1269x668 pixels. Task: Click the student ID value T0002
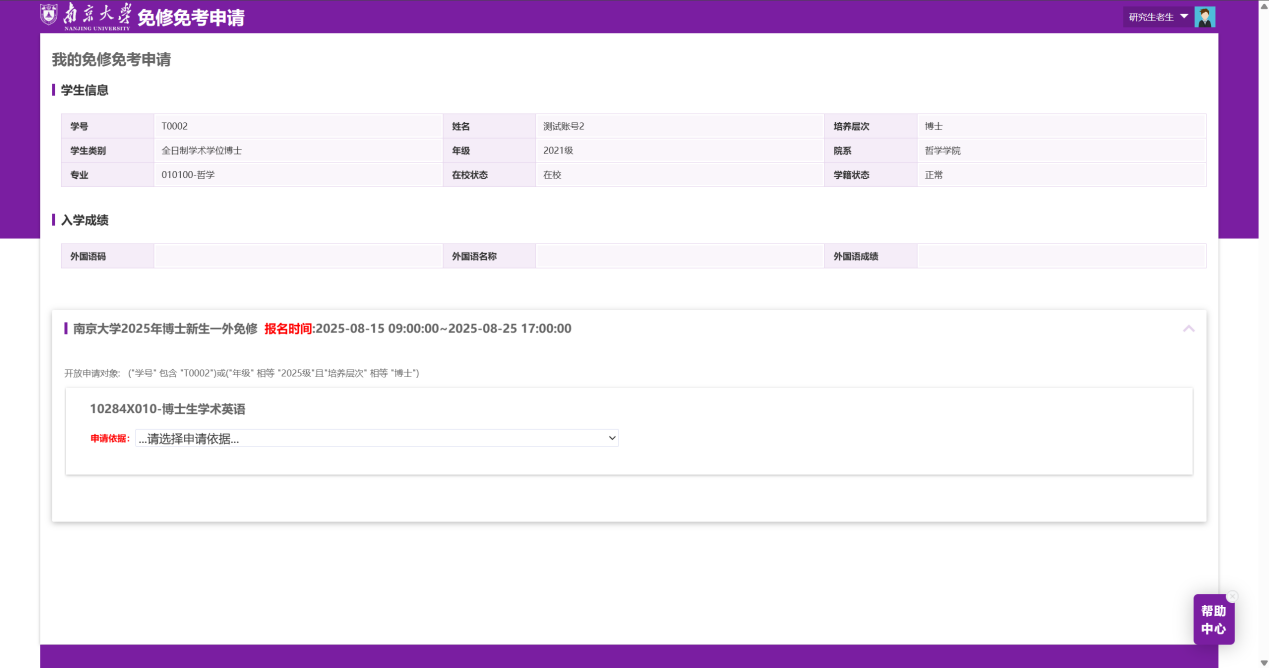coord(174,126)
